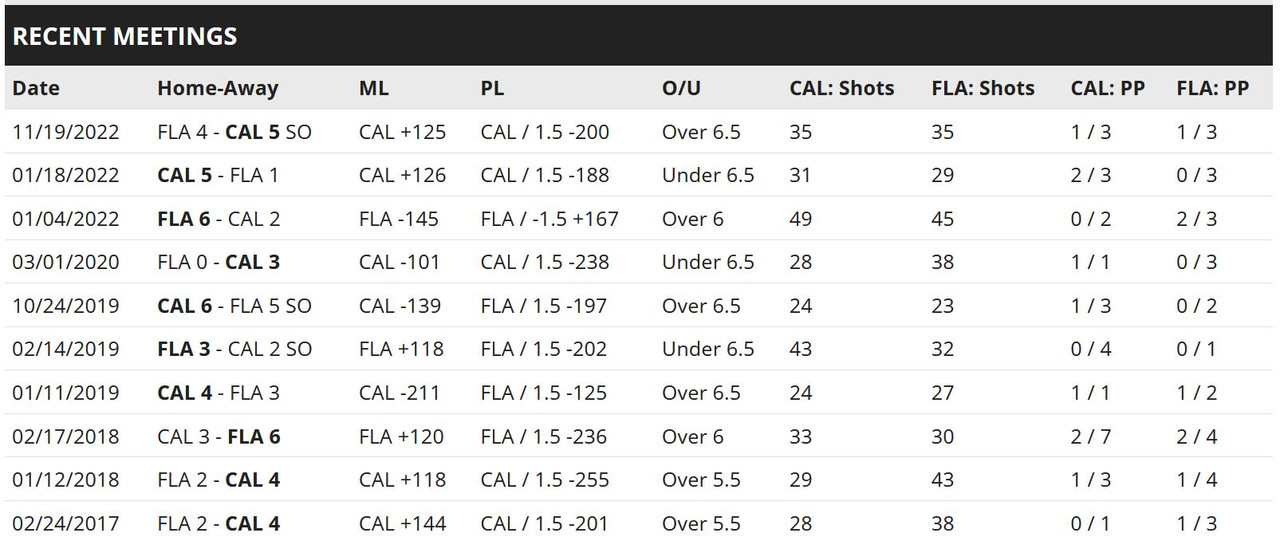Select the FLA: PP column header
The height and width of the screenshot is (542, 1280).
point(1213,88)
